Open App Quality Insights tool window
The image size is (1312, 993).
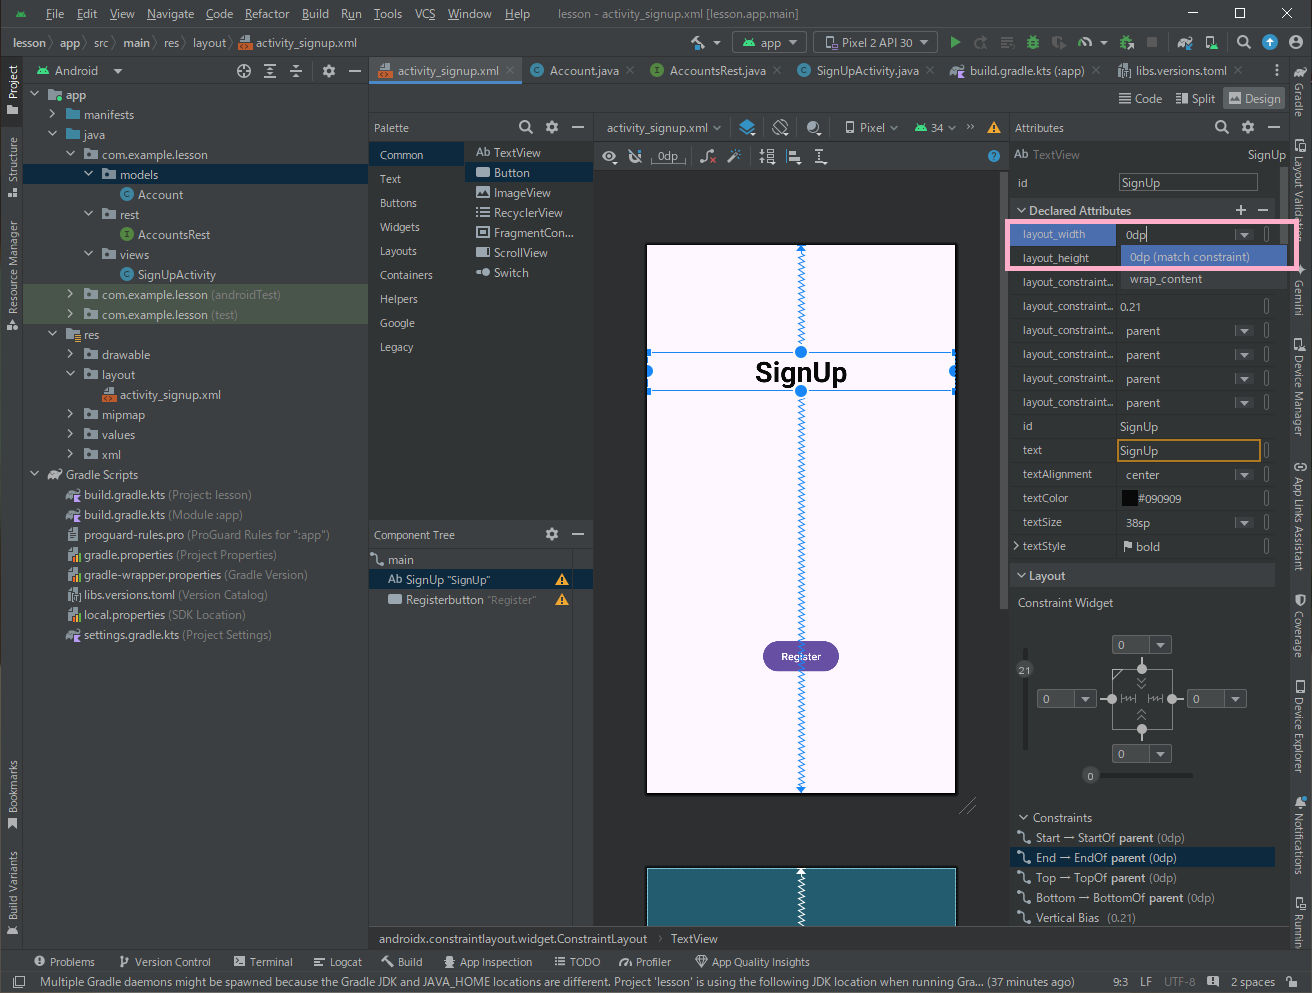753,962
